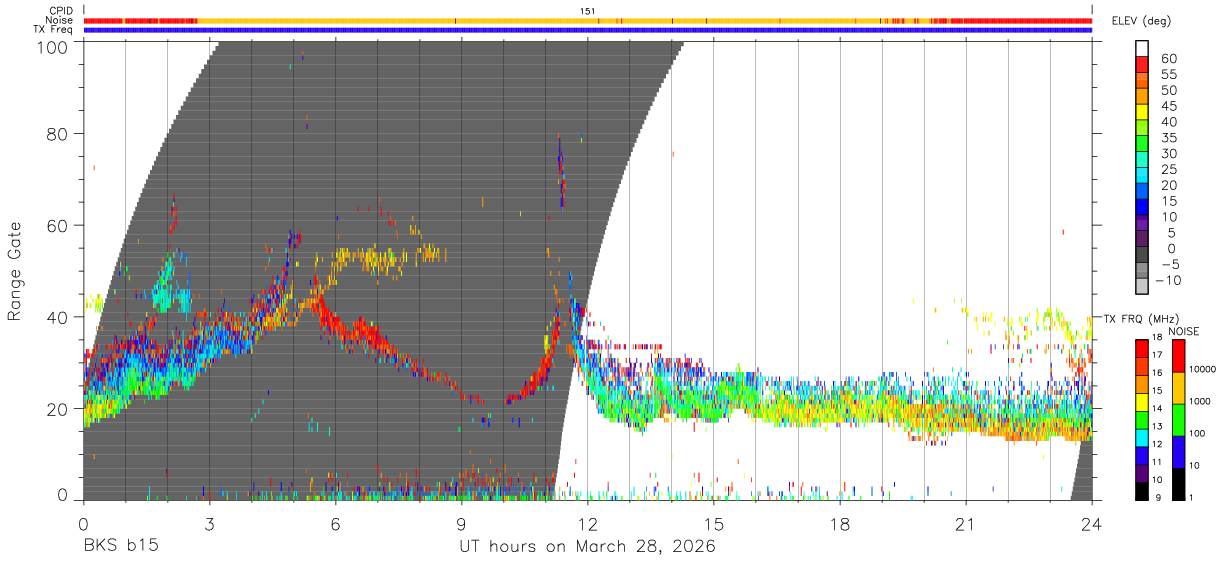Click the "35" label on the ELEV color bar
Screen dimensions: 1228x567
tap(1168, 137)
